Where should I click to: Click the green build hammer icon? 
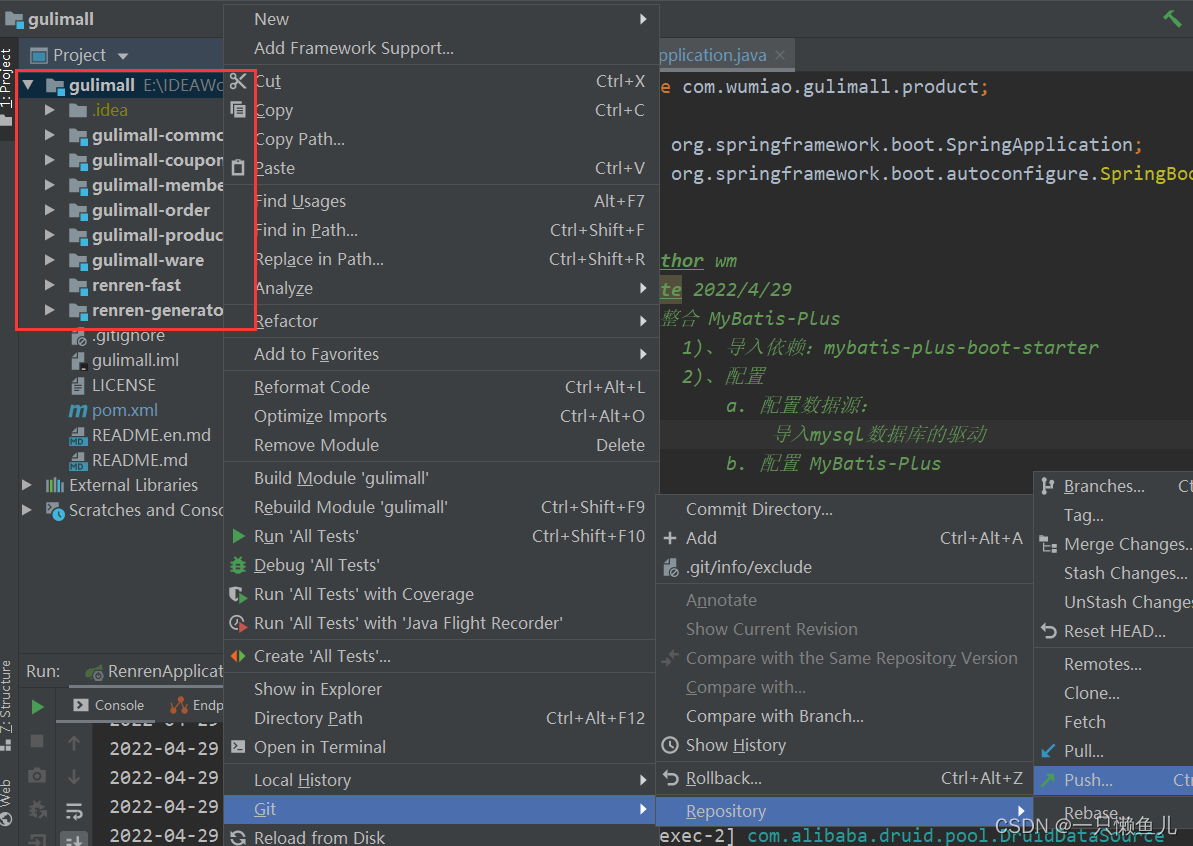point(1172,17)
